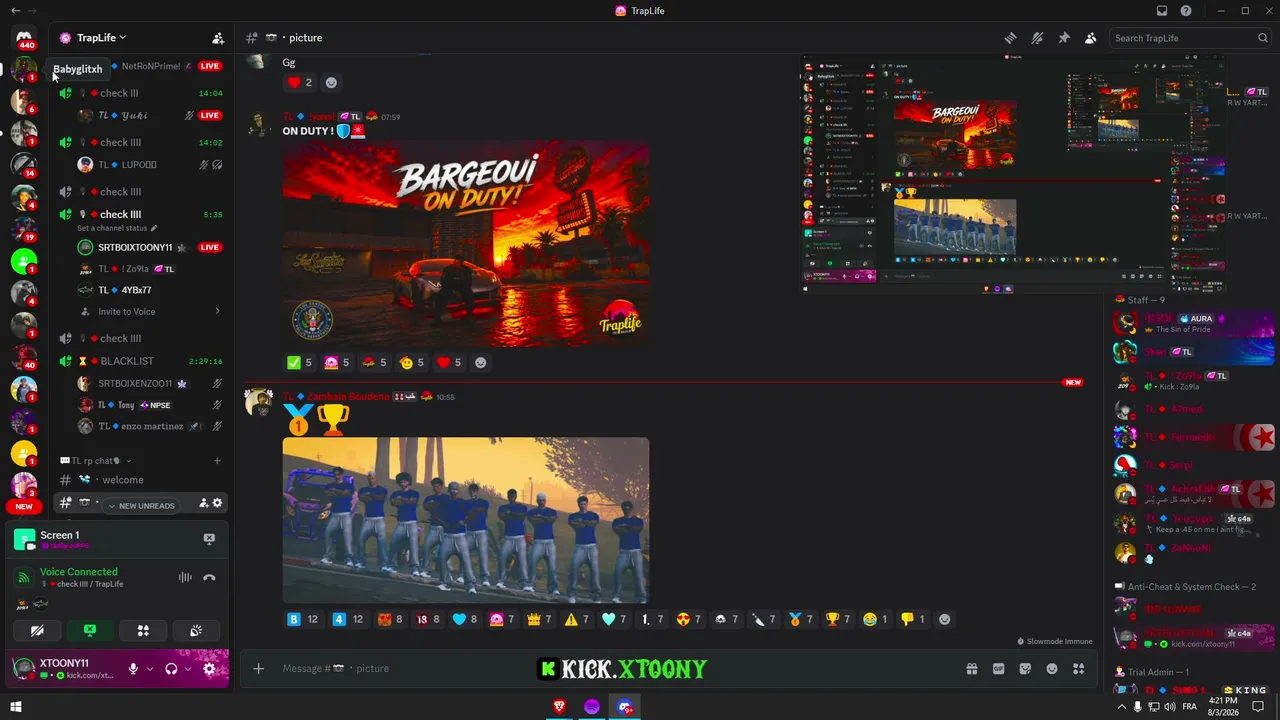Go back with the navigation arrow
The width and height of the screenshot is (1280, 720).
[x=15, y=11]
